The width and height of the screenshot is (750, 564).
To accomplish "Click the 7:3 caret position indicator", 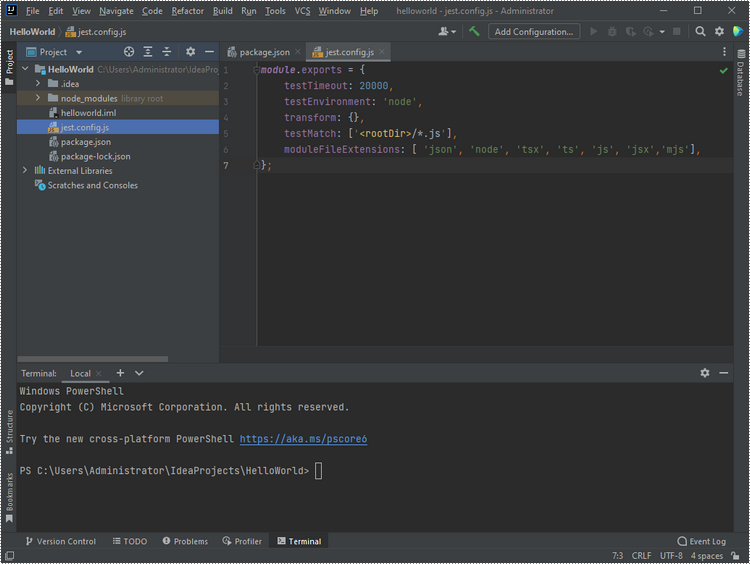I will click(x=618, y=555).
